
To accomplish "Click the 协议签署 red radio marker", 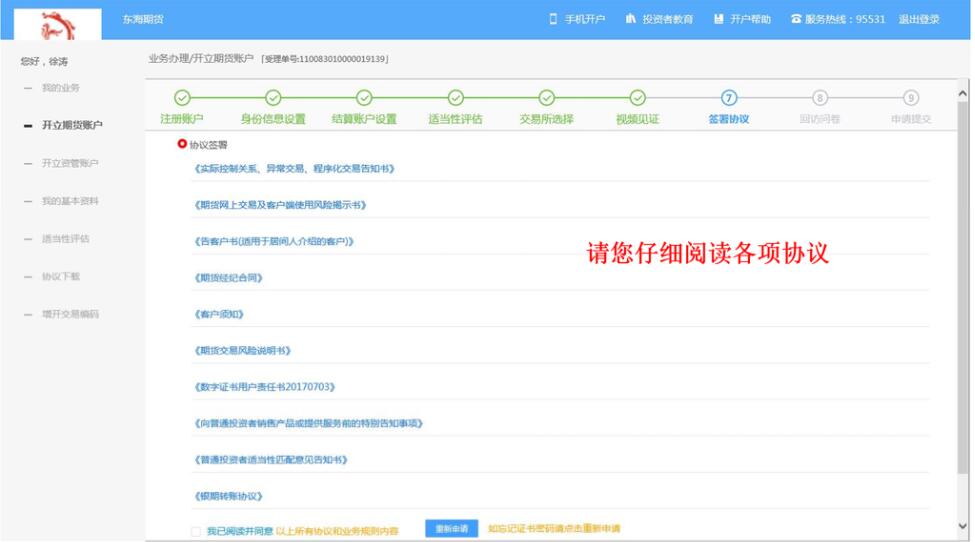I will (182, 145).
